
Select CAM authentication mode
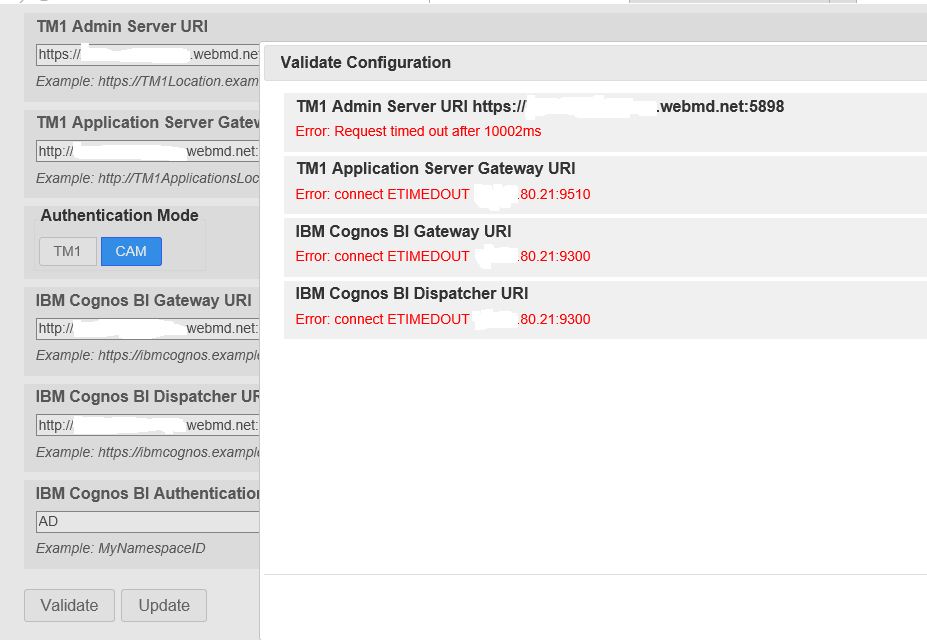coord(131,251)
